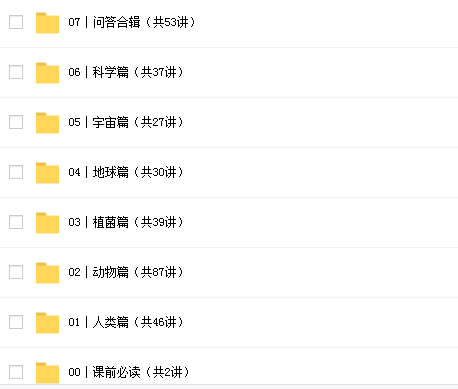Enable checkbox next to 04 地球篇
Image resolution: width=458 pixels, height=389 pixels.
[16, 172]
